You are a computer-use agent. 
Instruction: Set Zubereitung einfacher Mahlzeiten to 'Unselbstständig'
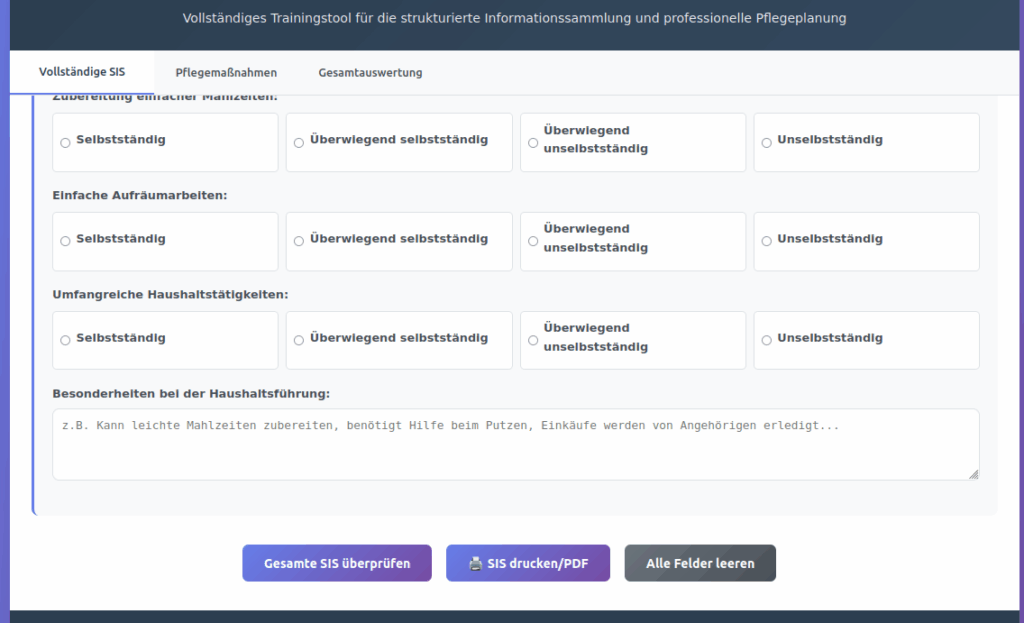click(x=767, y=142)
